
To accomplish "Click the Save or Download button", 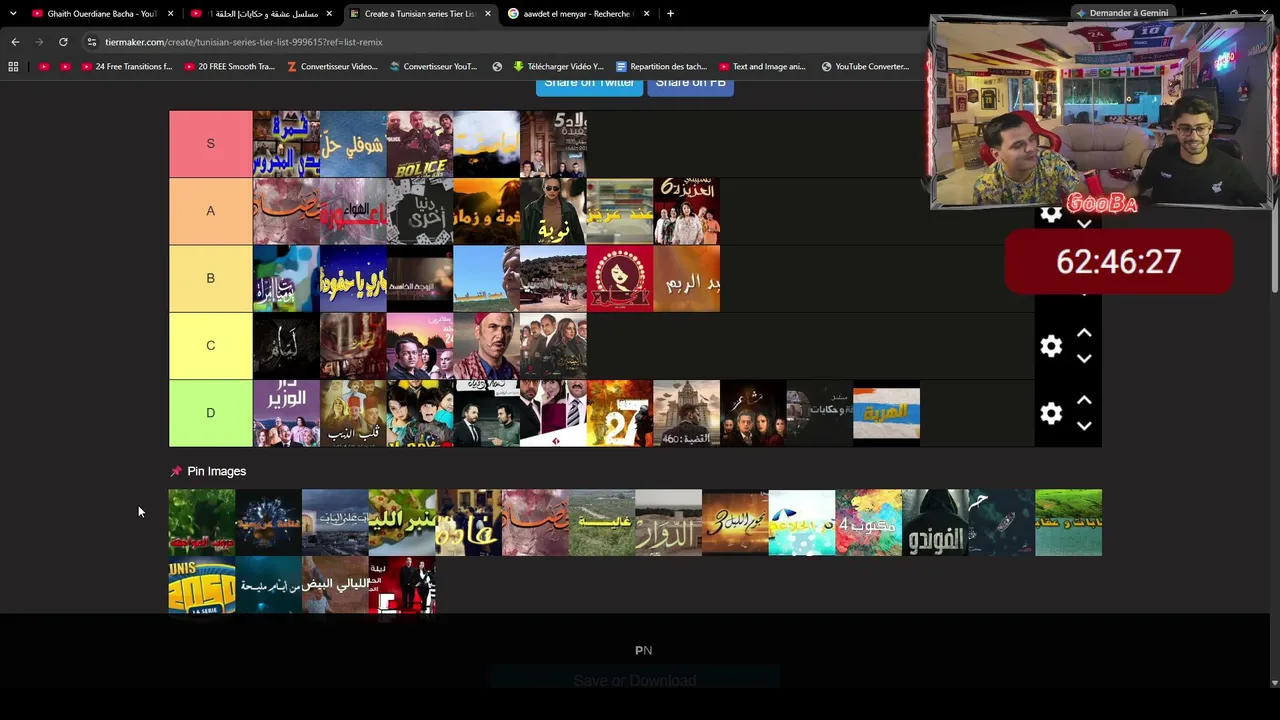I will [634, 681].
